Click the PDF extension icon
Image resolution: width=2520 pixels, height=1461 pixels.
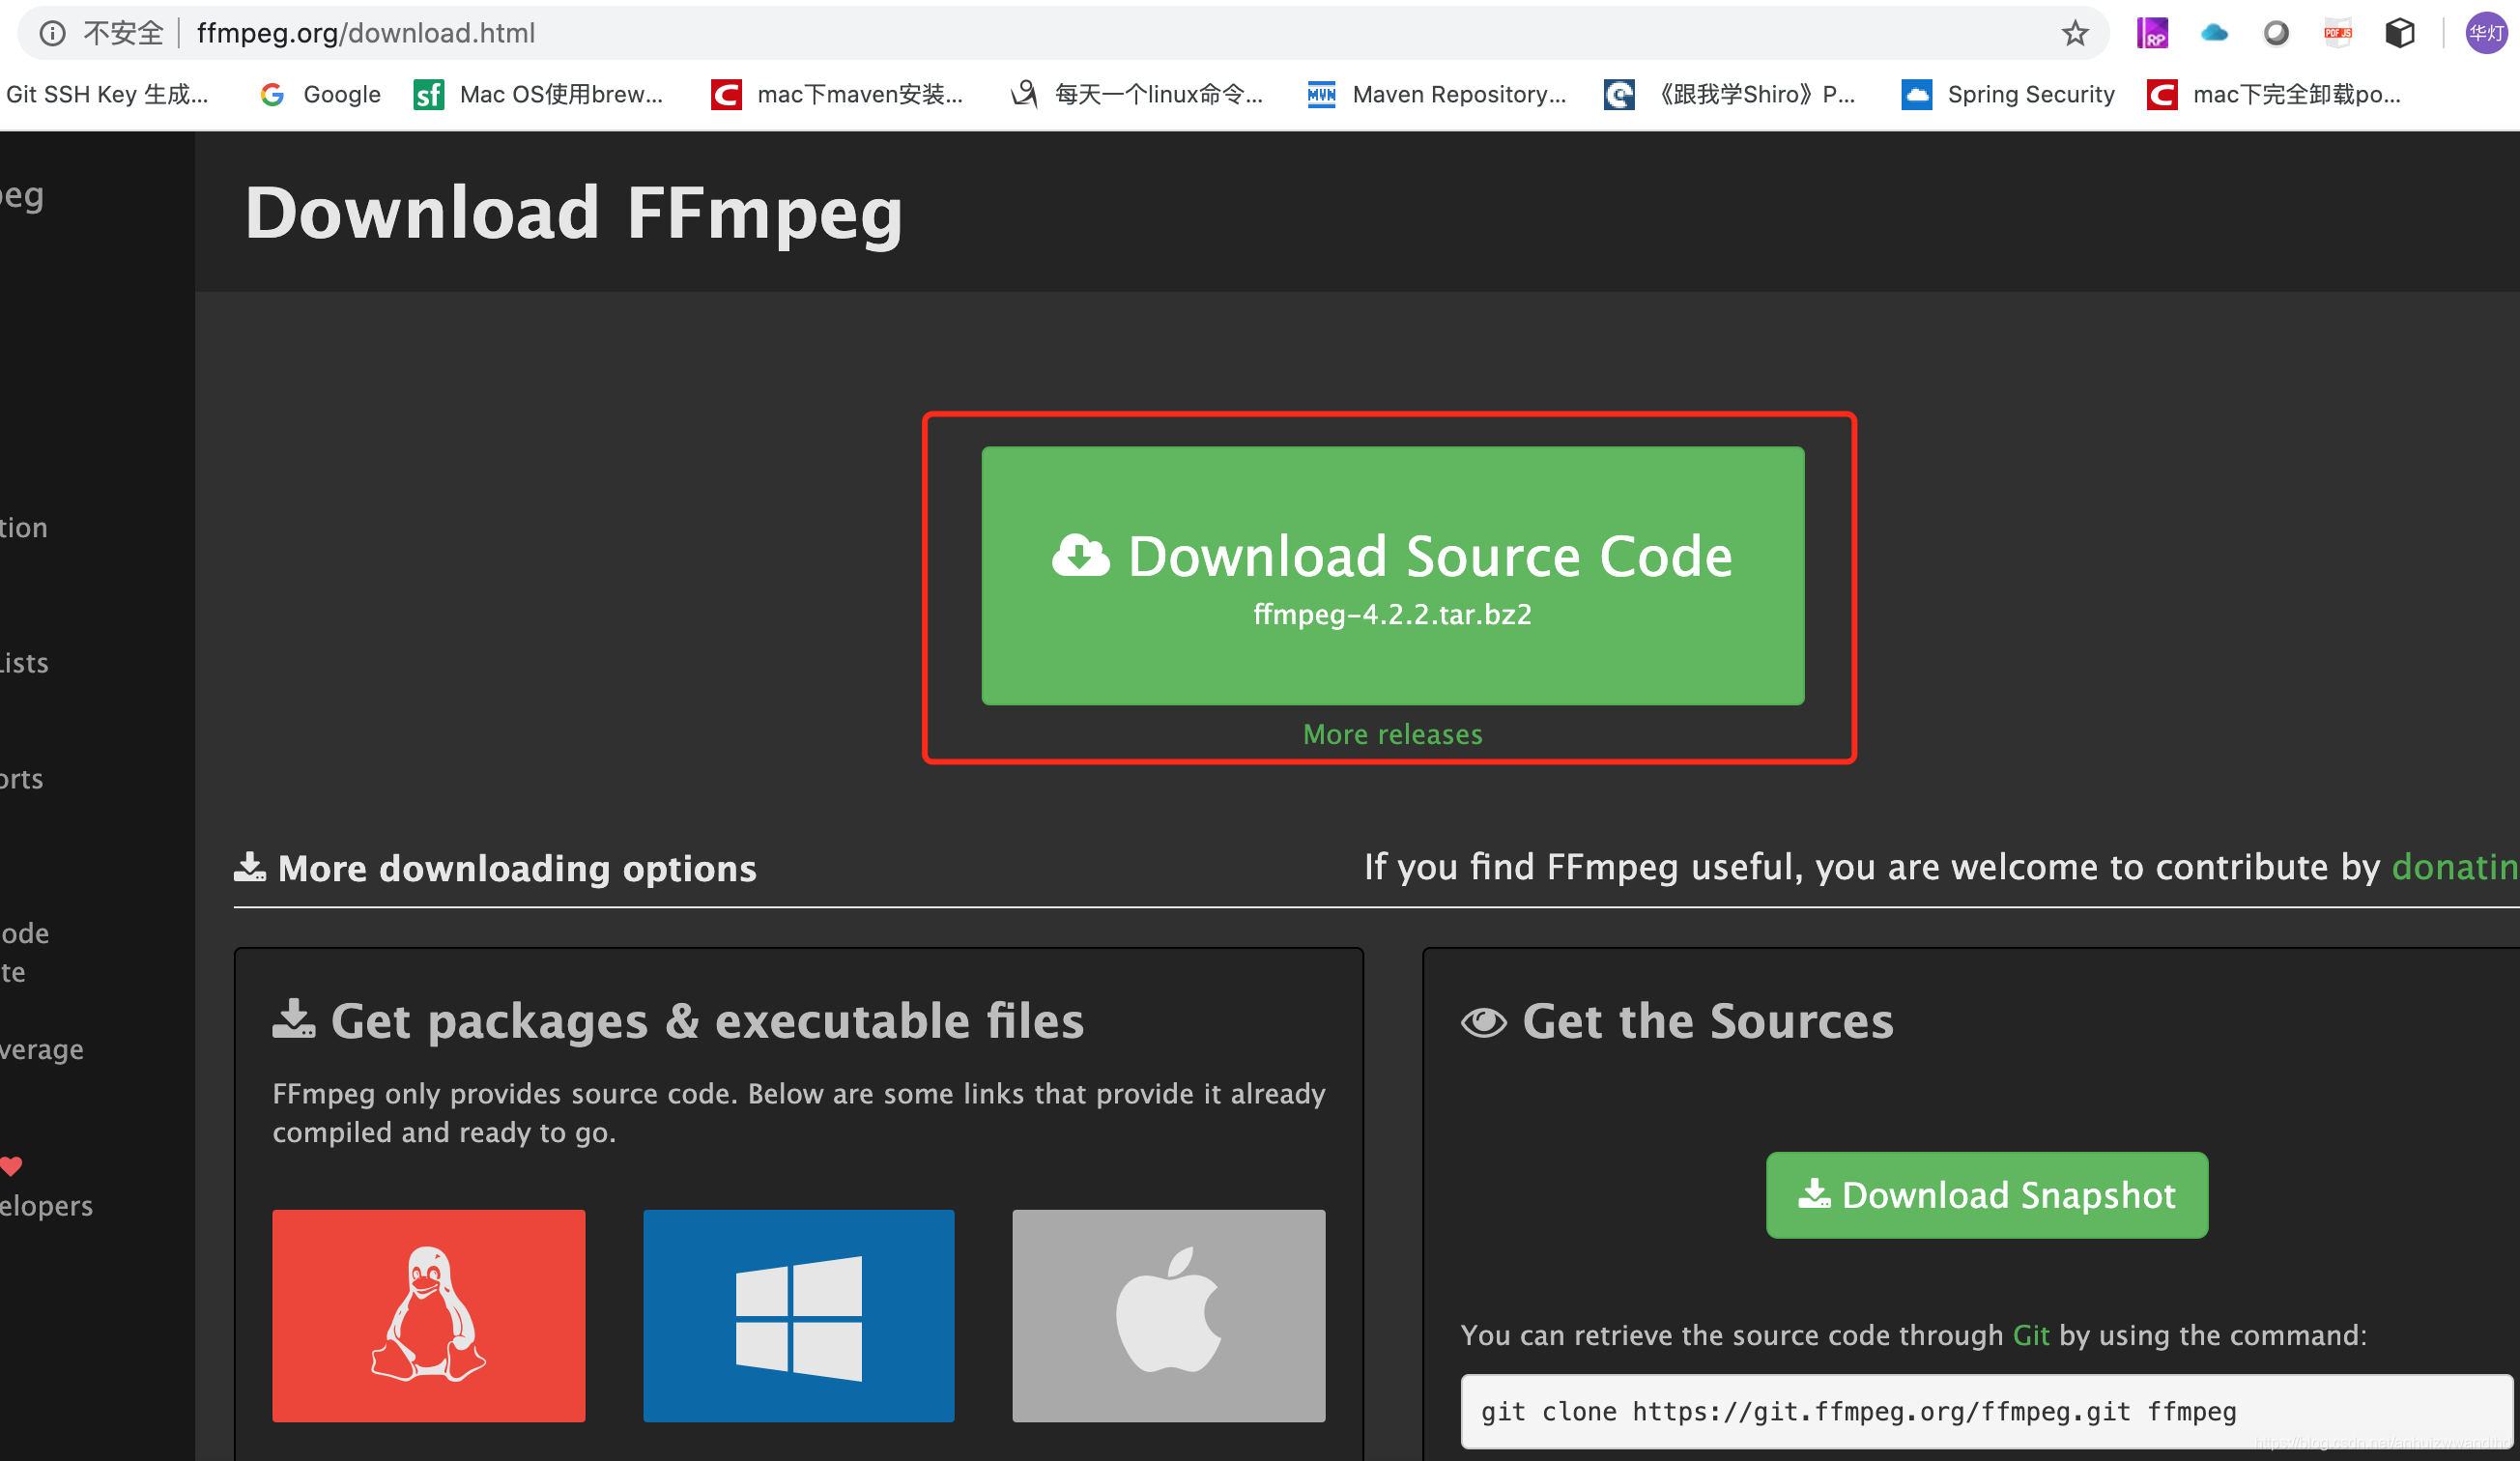2337,33
